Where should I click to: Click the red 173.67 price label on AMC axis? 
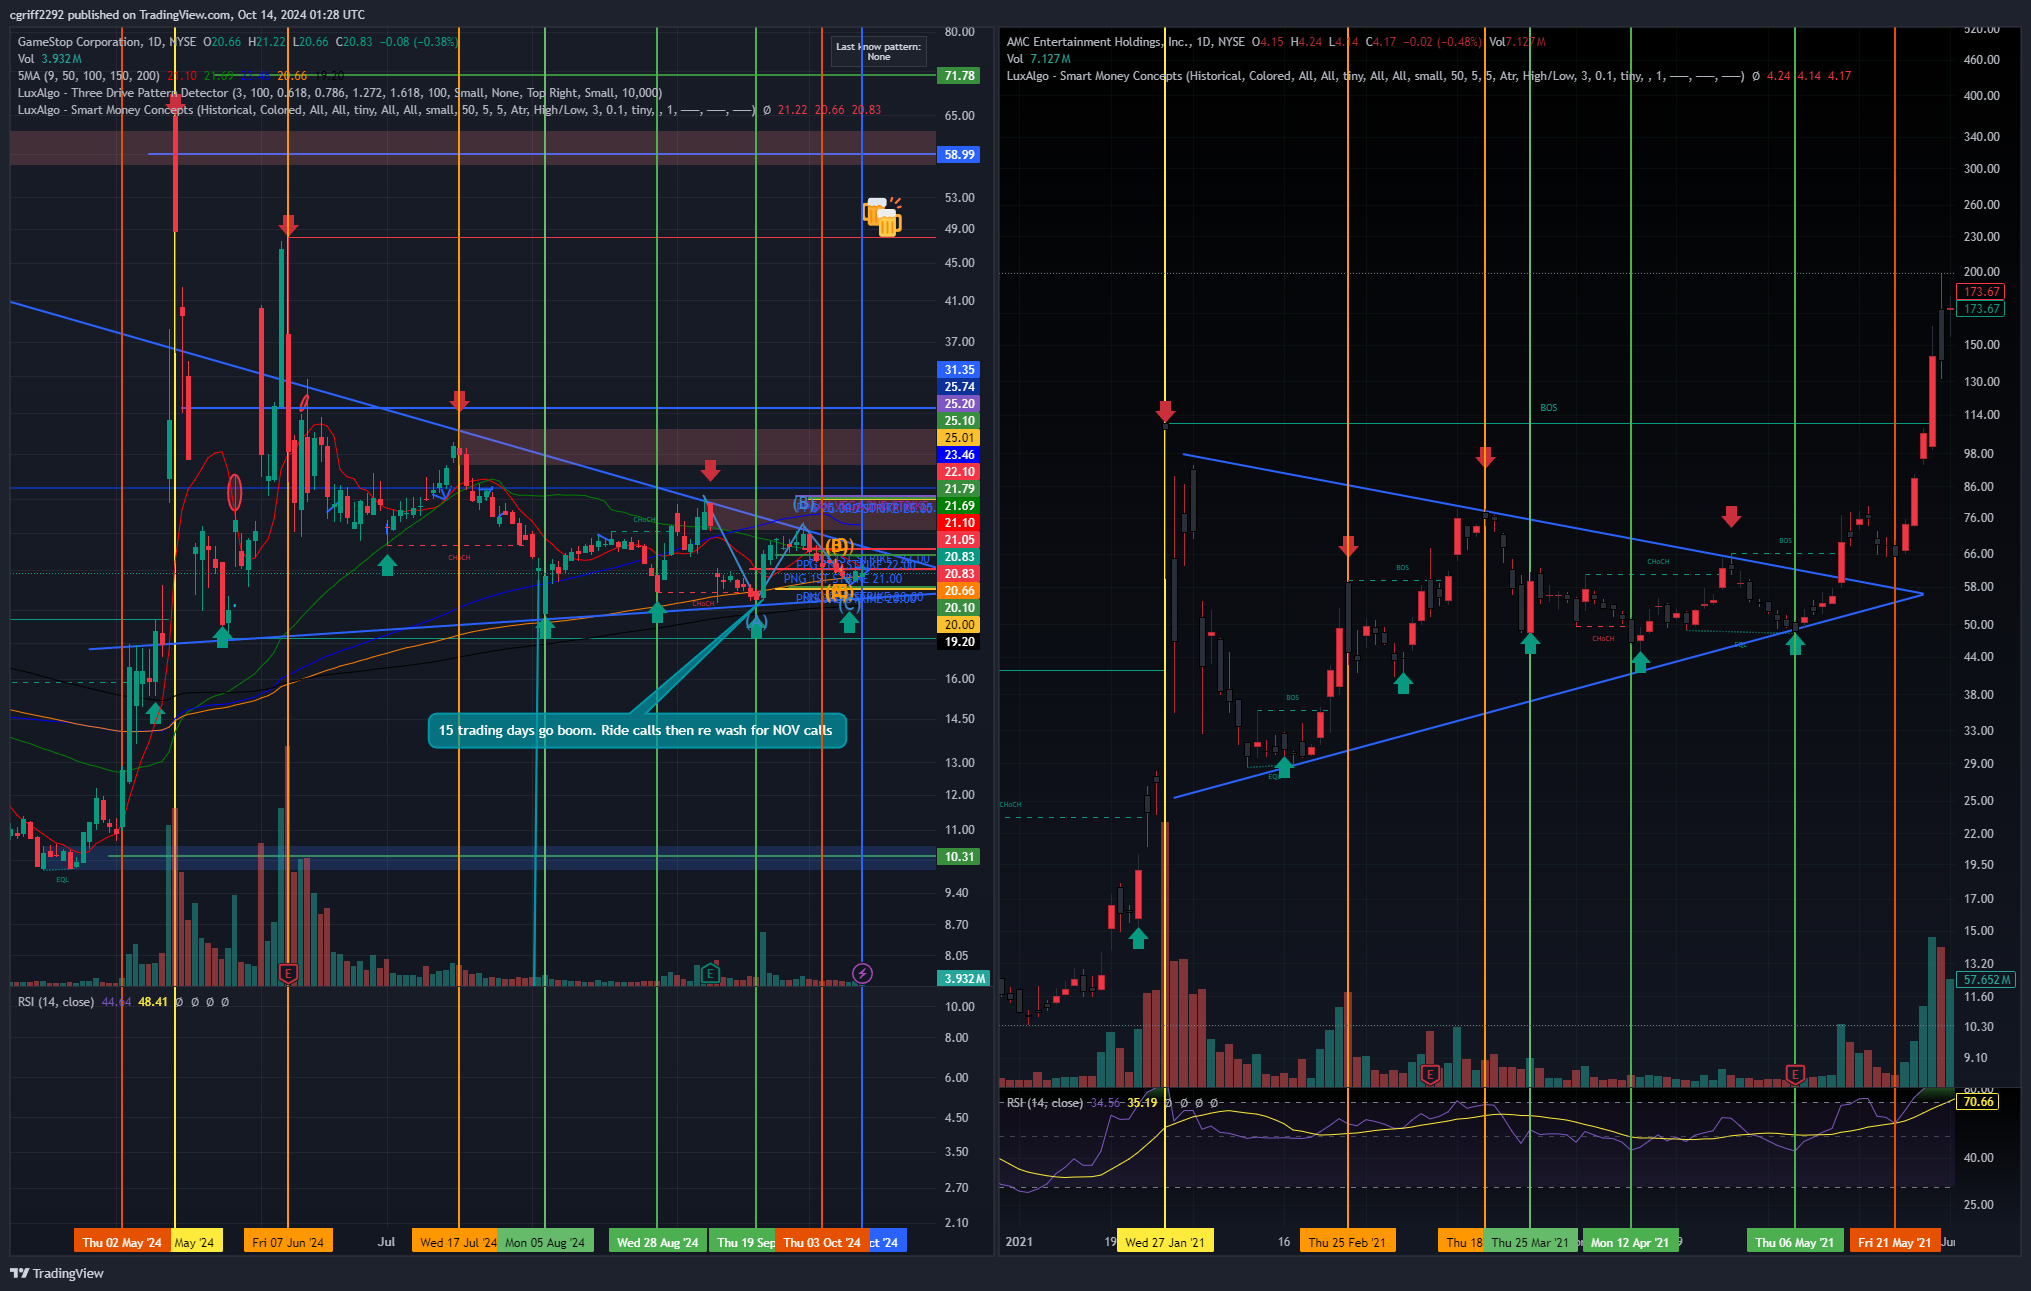(x=1981, y=292)
